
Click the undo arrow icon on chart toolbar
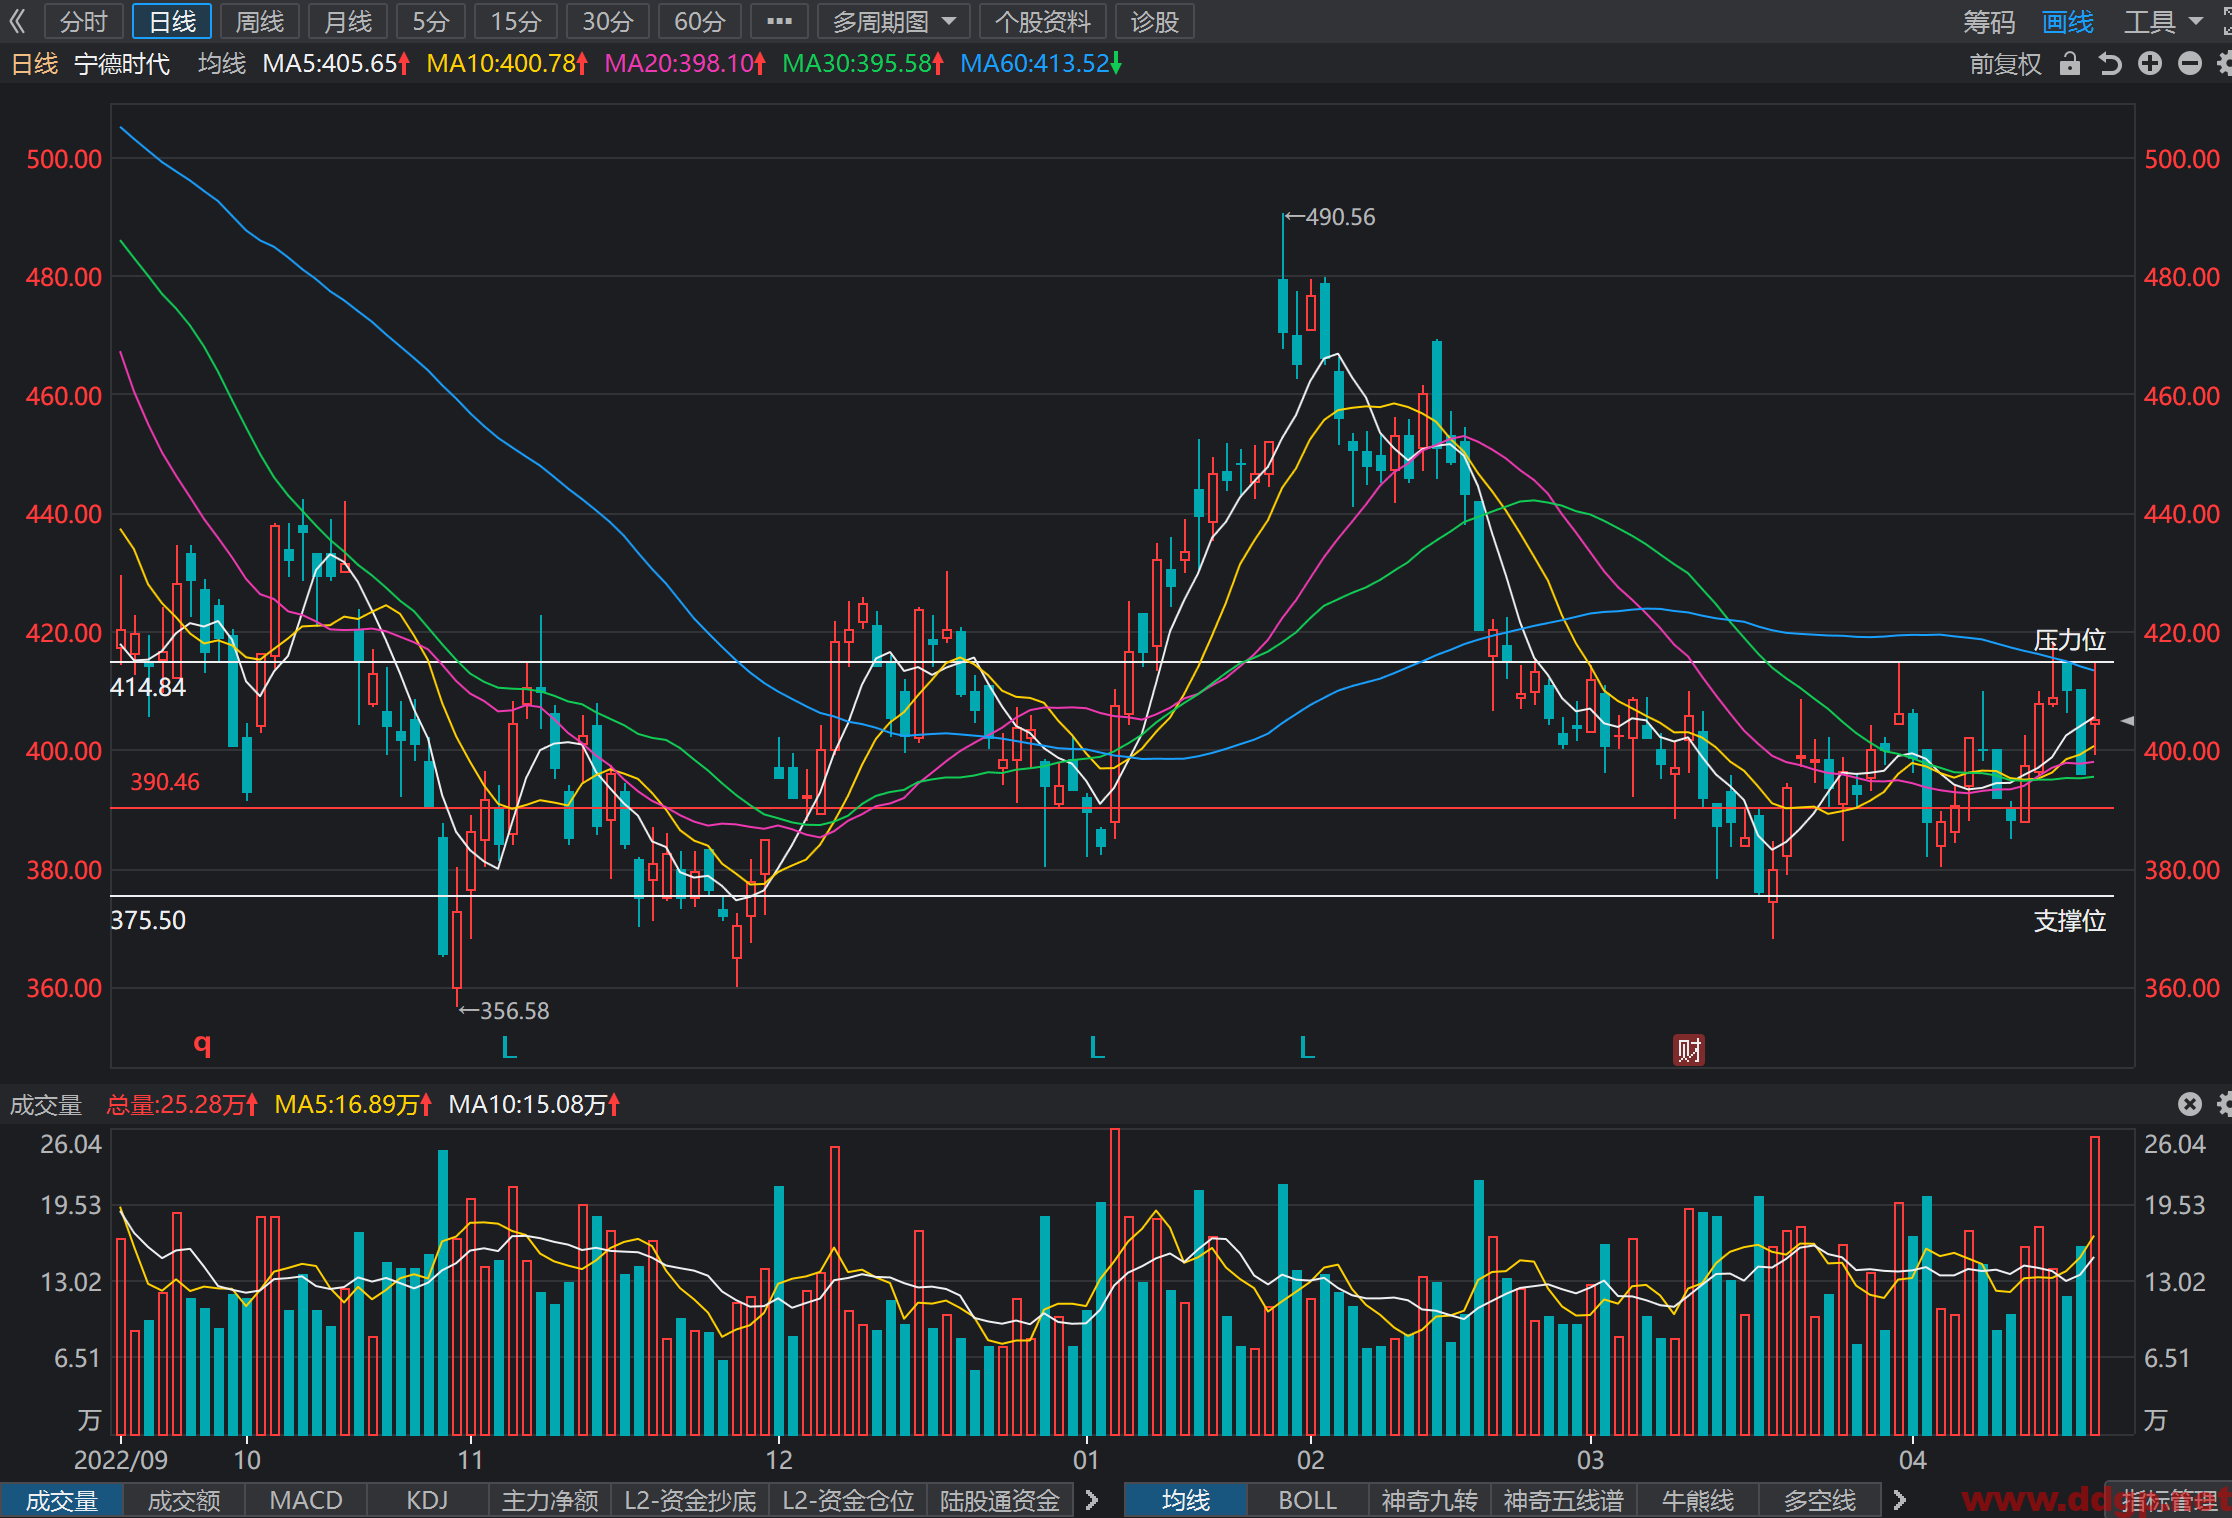pyautogui.click(x=2110, y=65)
